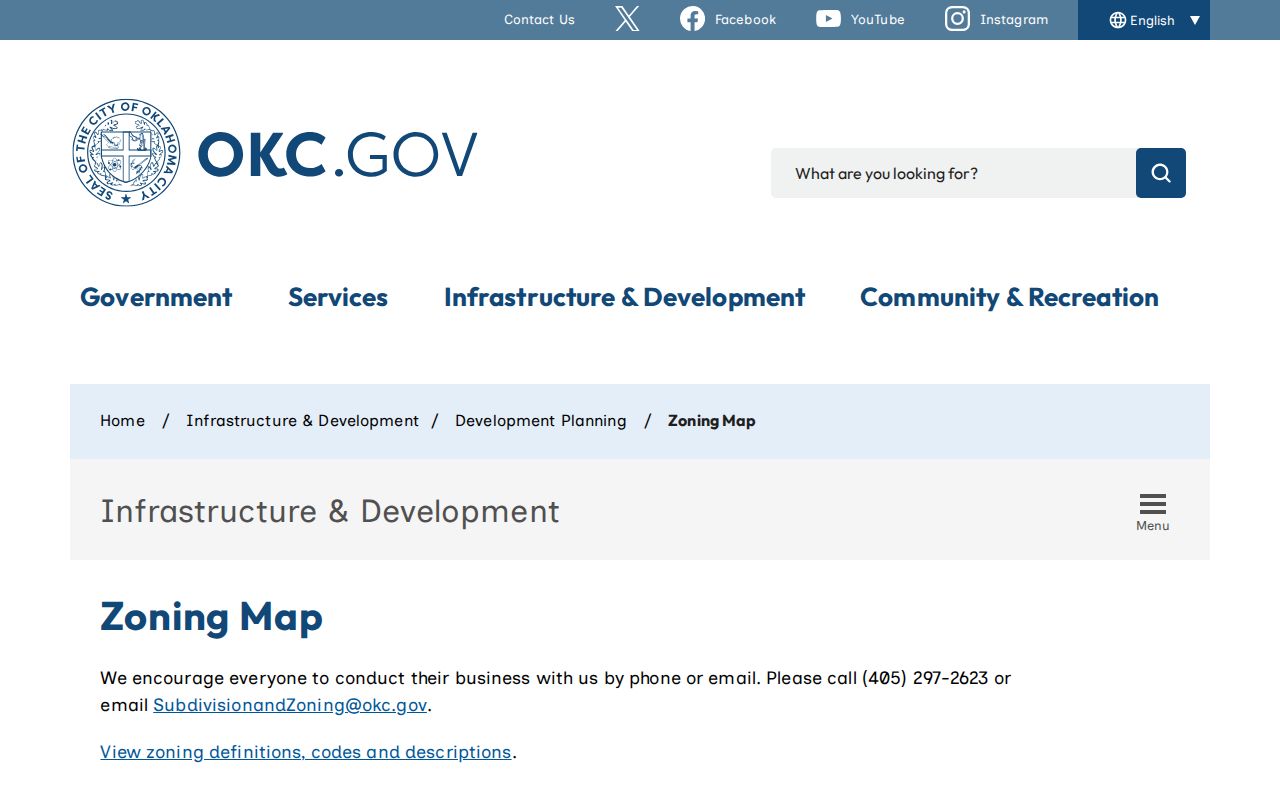Open zoning definitions, codes and descriptions link

(x=306, y=752)
